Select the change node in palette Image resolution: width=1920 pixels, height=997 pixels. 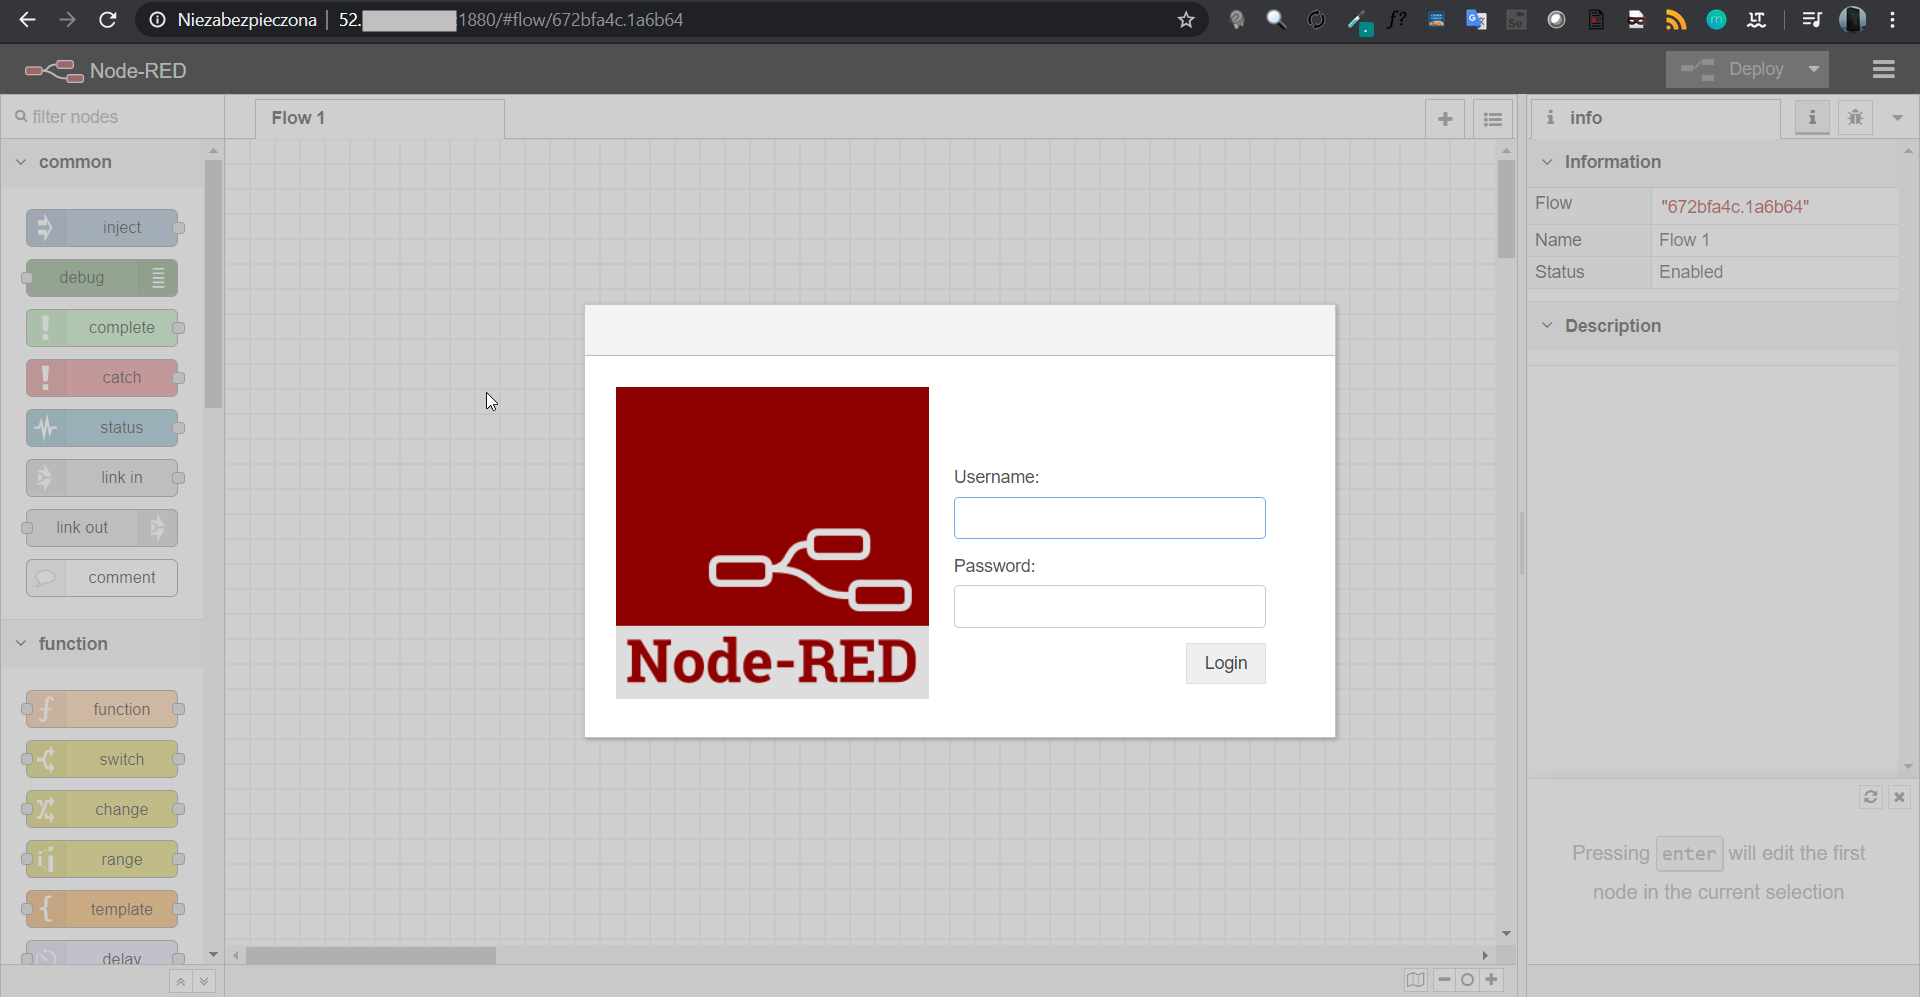[102, 810]
